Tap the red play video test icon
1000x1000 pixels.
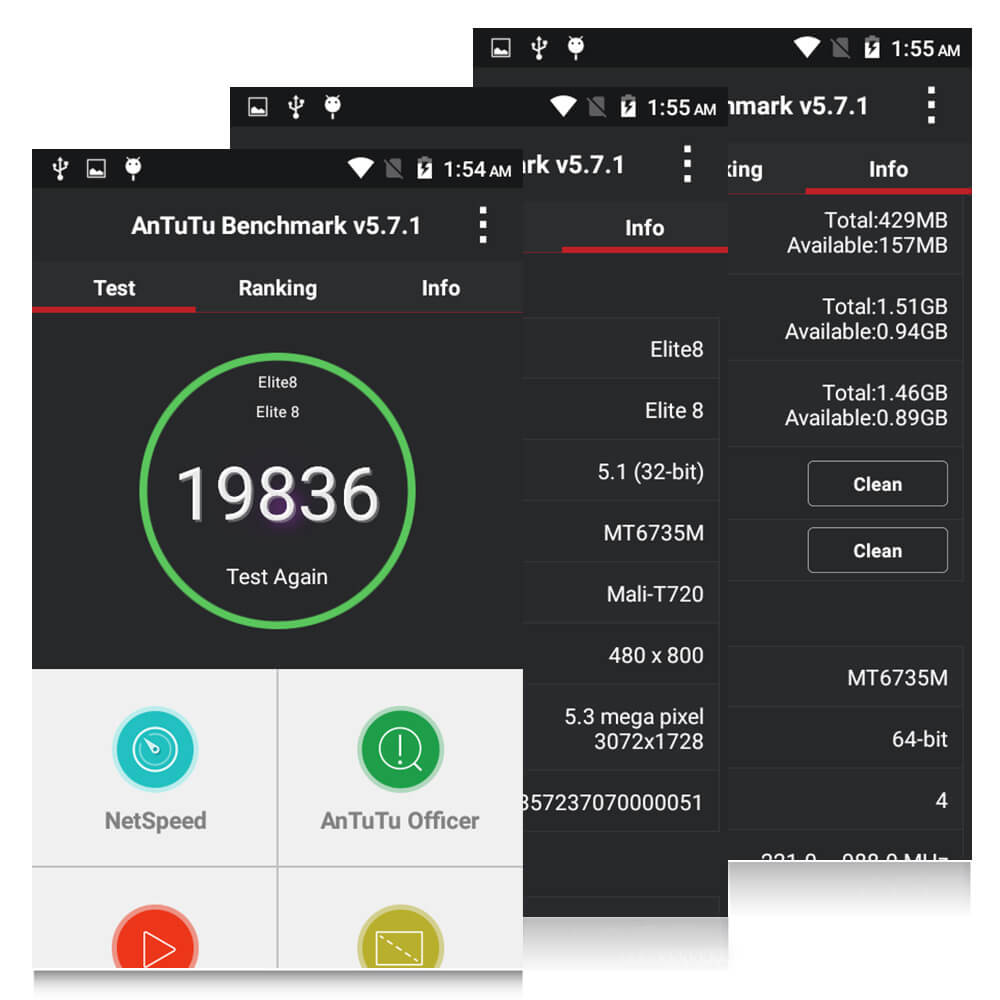coord(155,938)
